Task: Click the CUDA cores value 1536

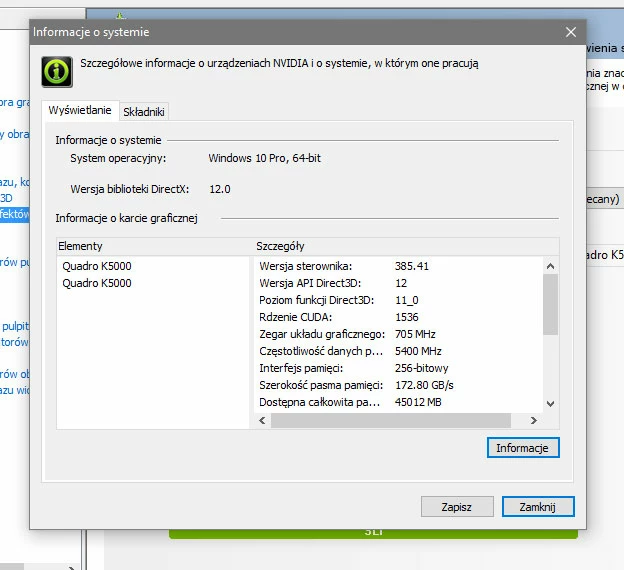Action: 406,317
